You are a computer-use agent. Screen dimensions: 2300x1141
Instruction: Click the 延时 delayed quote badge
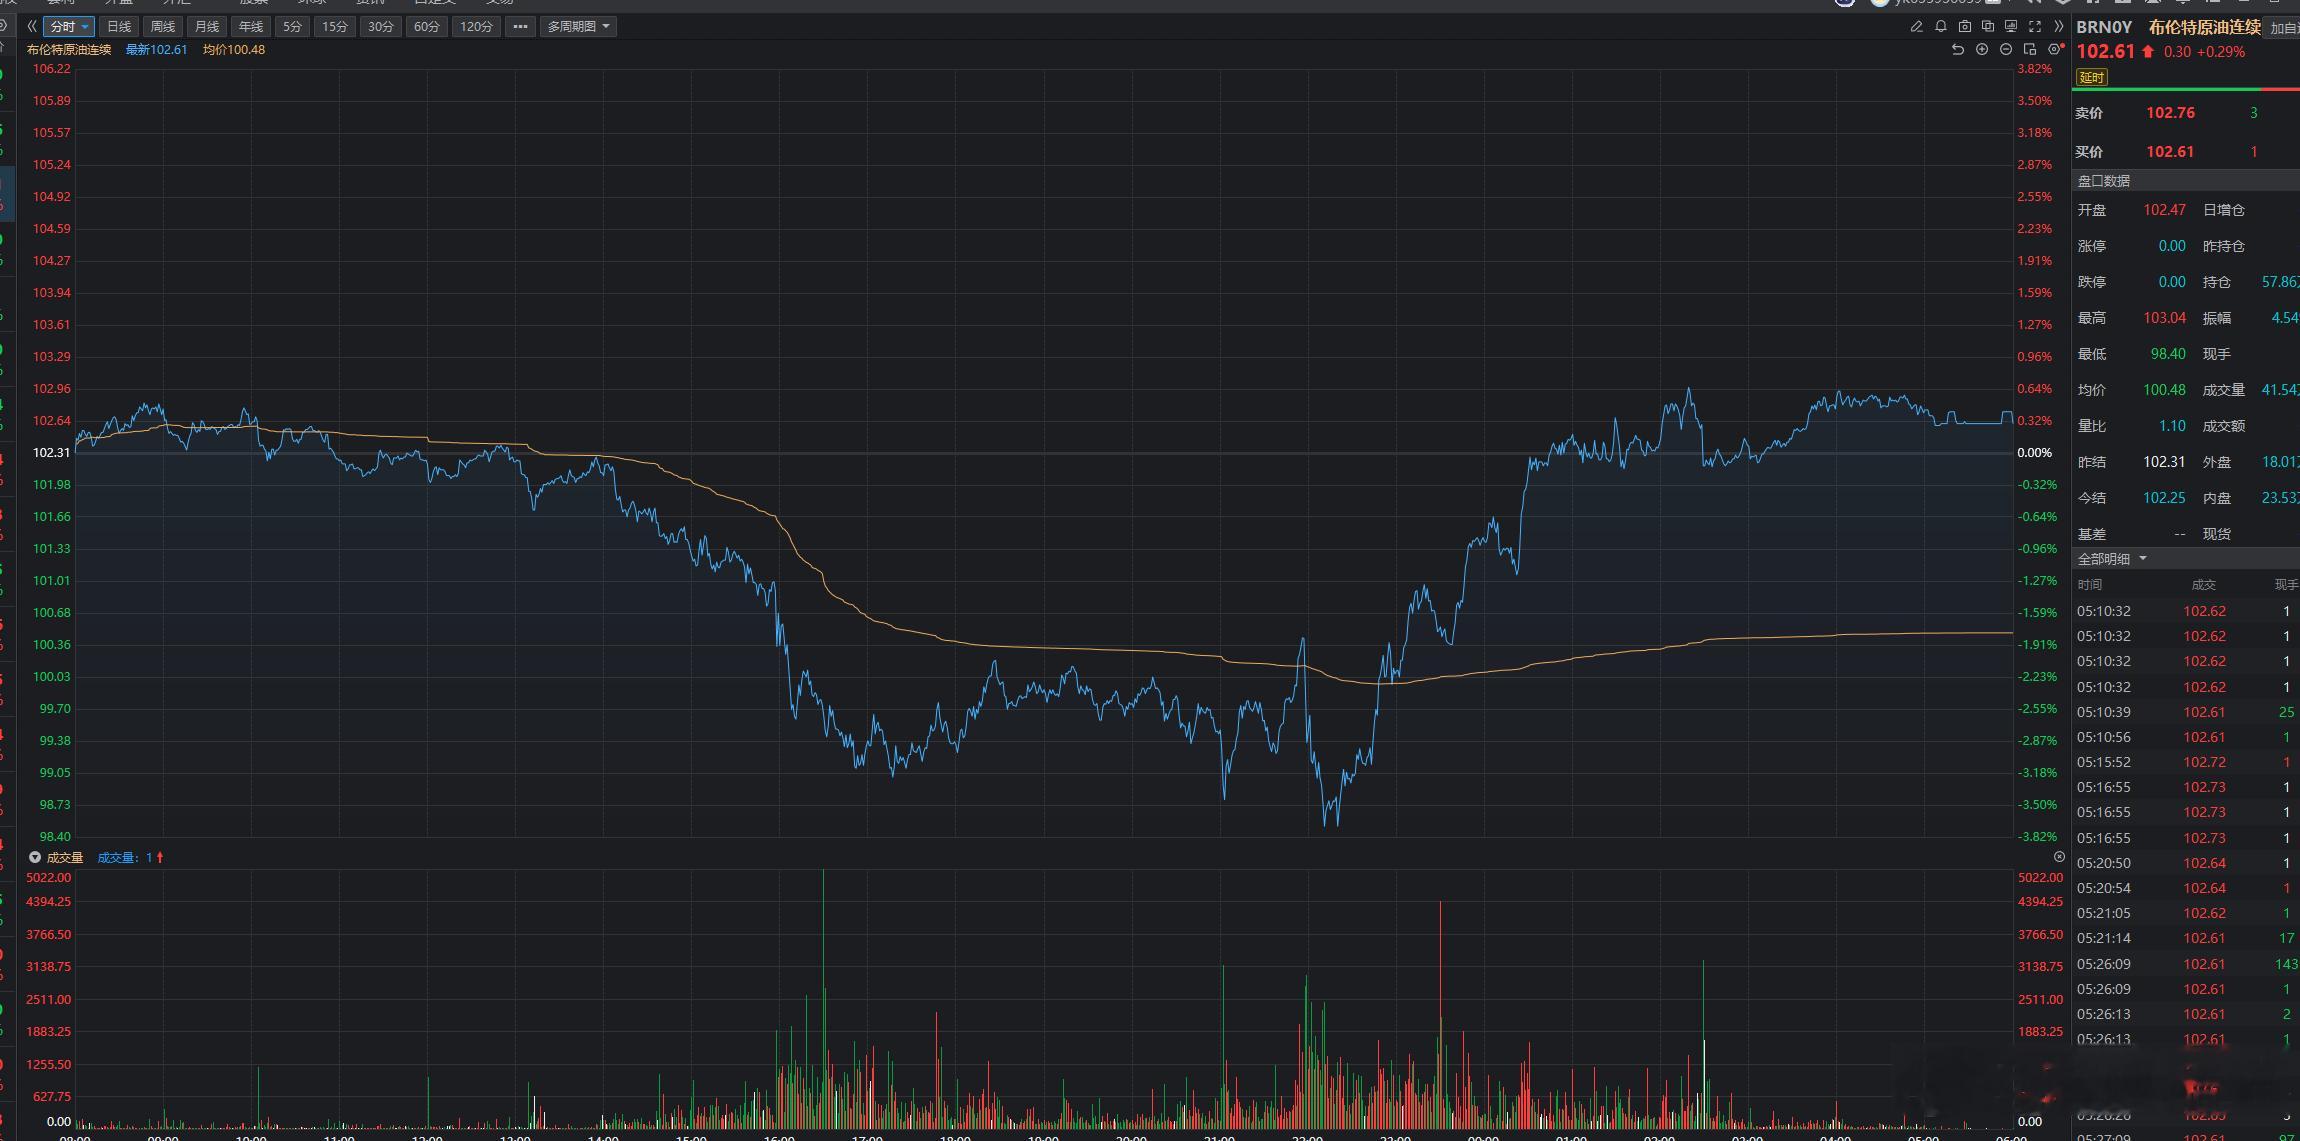(2092, 77)
